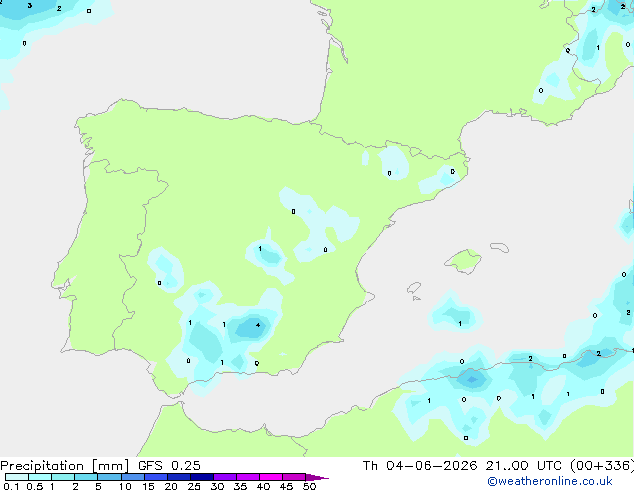Select the 20–25 mm legend color swatch
This screenshot has width=634, height=490.
[x=179, y=477]
